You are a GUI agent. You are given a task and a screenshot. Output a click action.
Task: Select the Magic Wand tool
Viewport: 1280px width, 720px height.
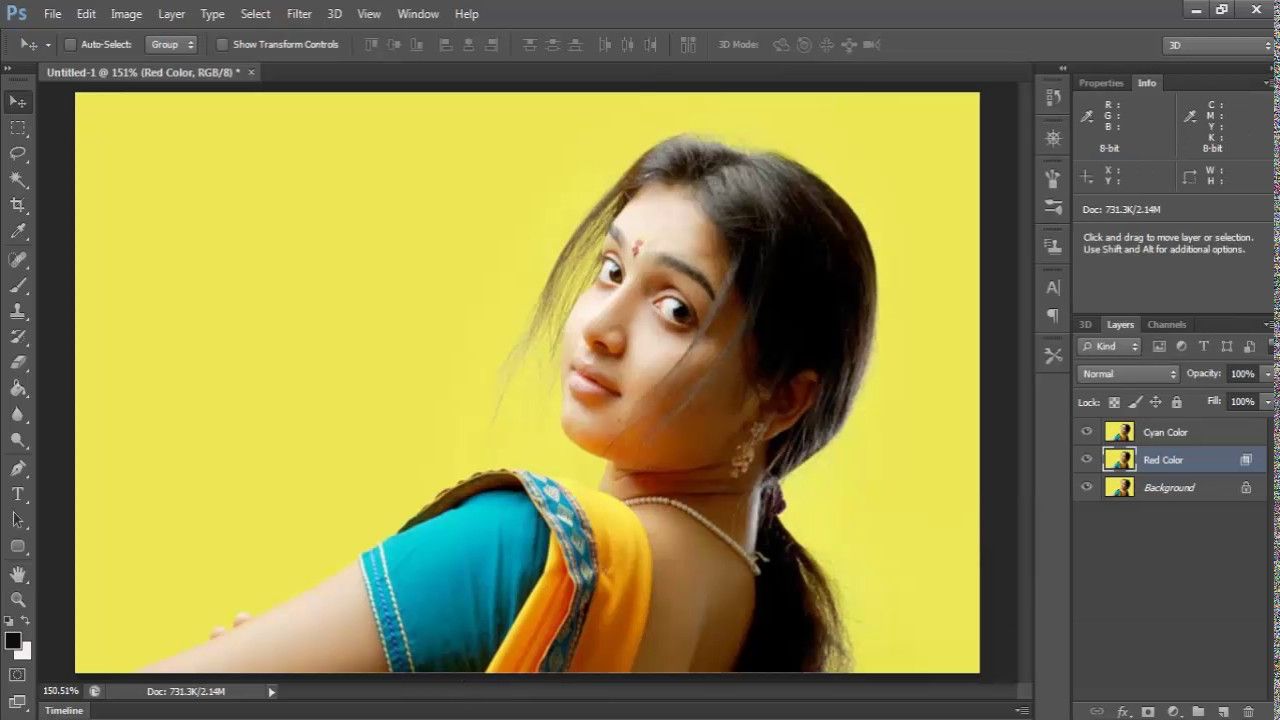(x=18, y=180)
